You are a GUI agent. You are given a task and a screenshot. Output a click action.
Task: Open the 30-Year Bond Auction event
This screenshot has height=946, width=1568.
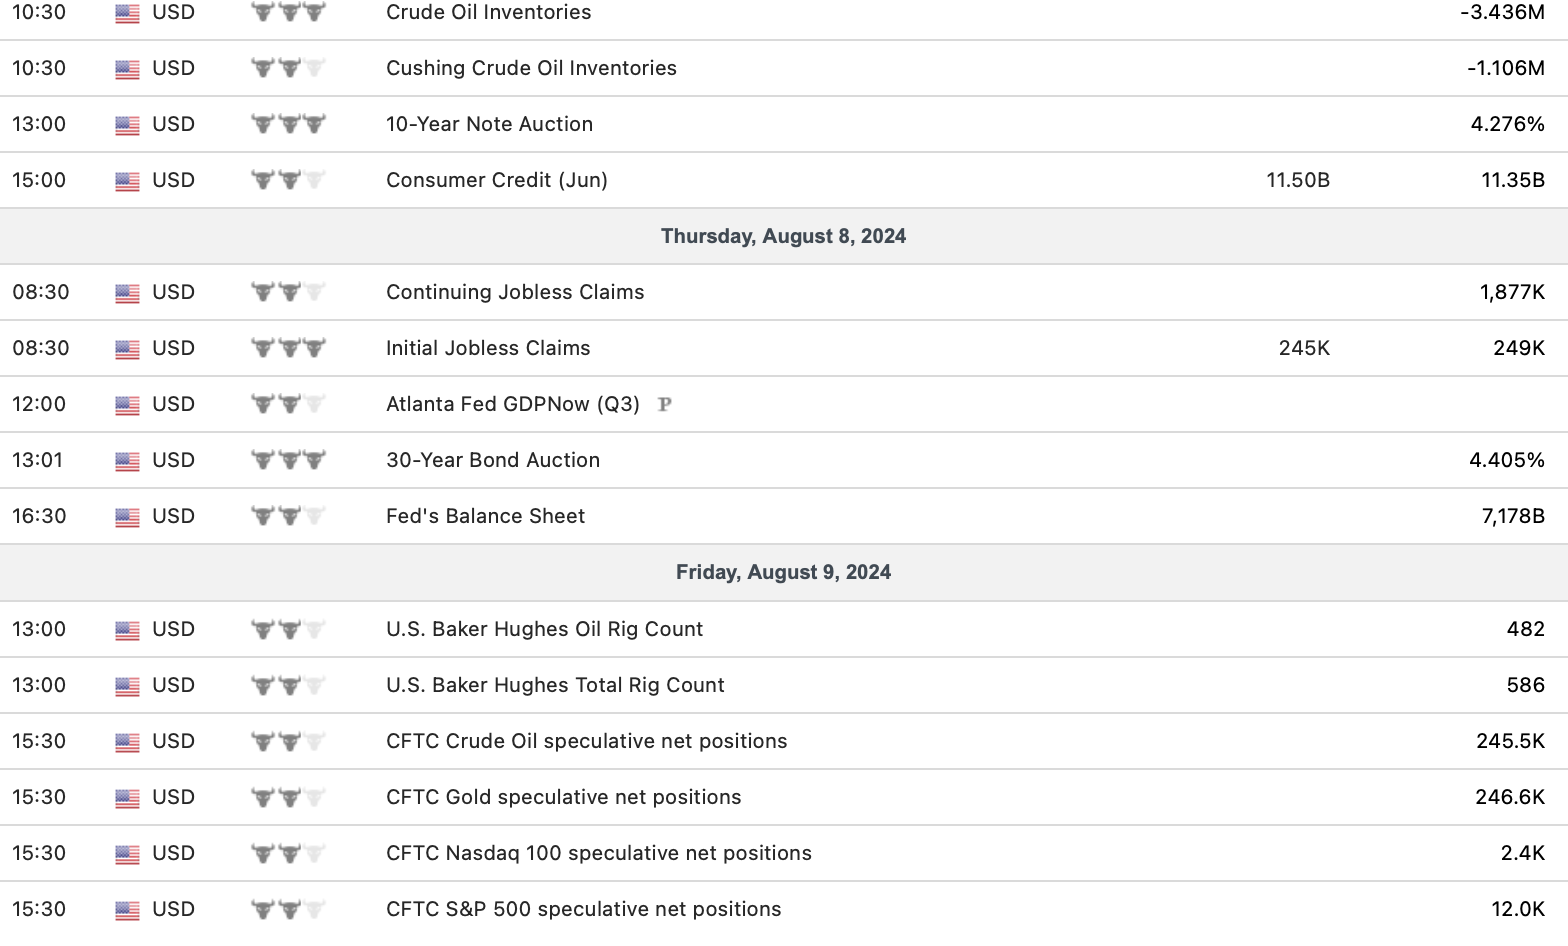pyautogui.click(x=493, y=460)
